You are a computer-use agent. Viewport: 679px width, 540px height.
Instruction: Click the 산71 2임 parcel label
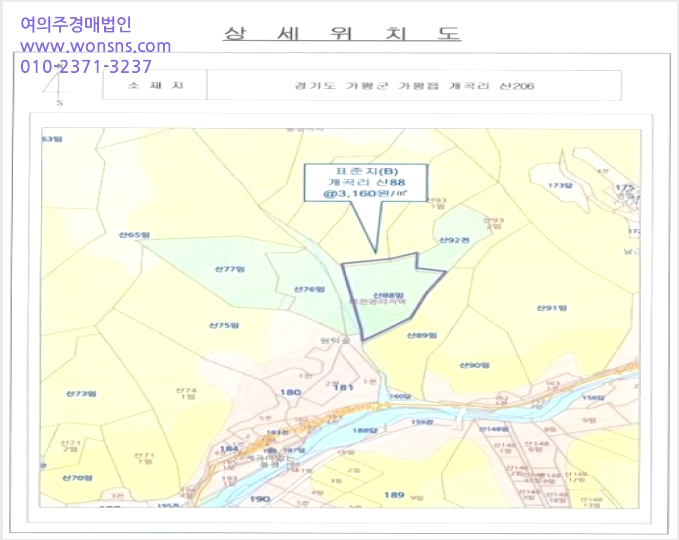pos(70,446)
